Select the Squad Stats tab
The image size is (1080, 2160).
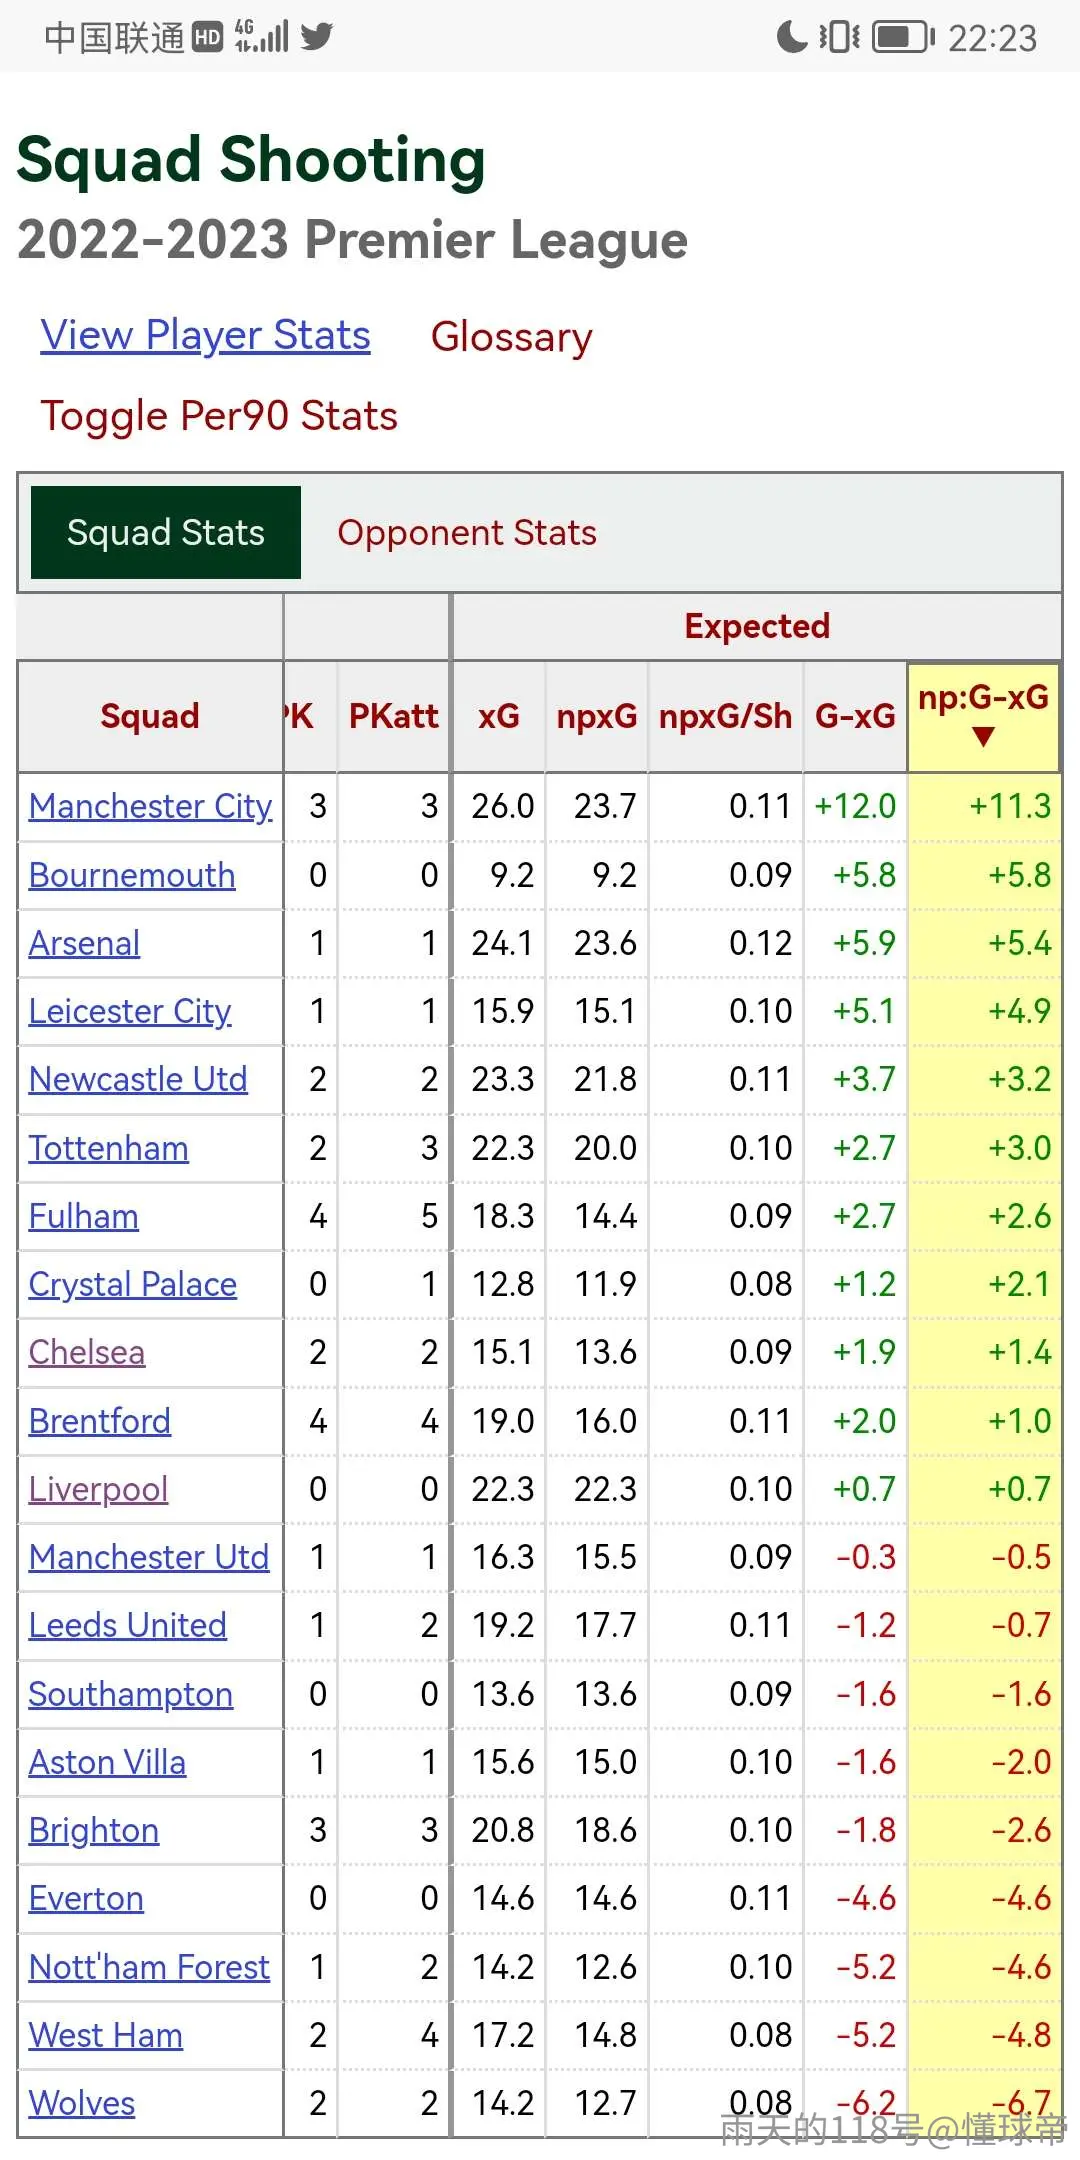click(166, 533)
